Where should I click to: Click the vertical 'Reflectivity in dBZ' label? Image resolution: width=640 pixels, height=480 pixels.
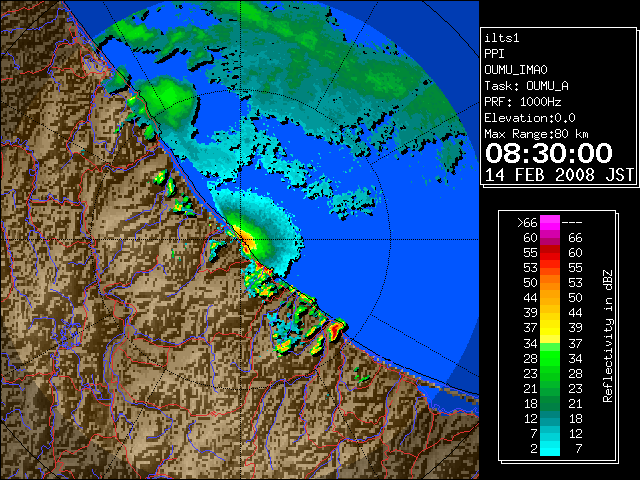608,336
